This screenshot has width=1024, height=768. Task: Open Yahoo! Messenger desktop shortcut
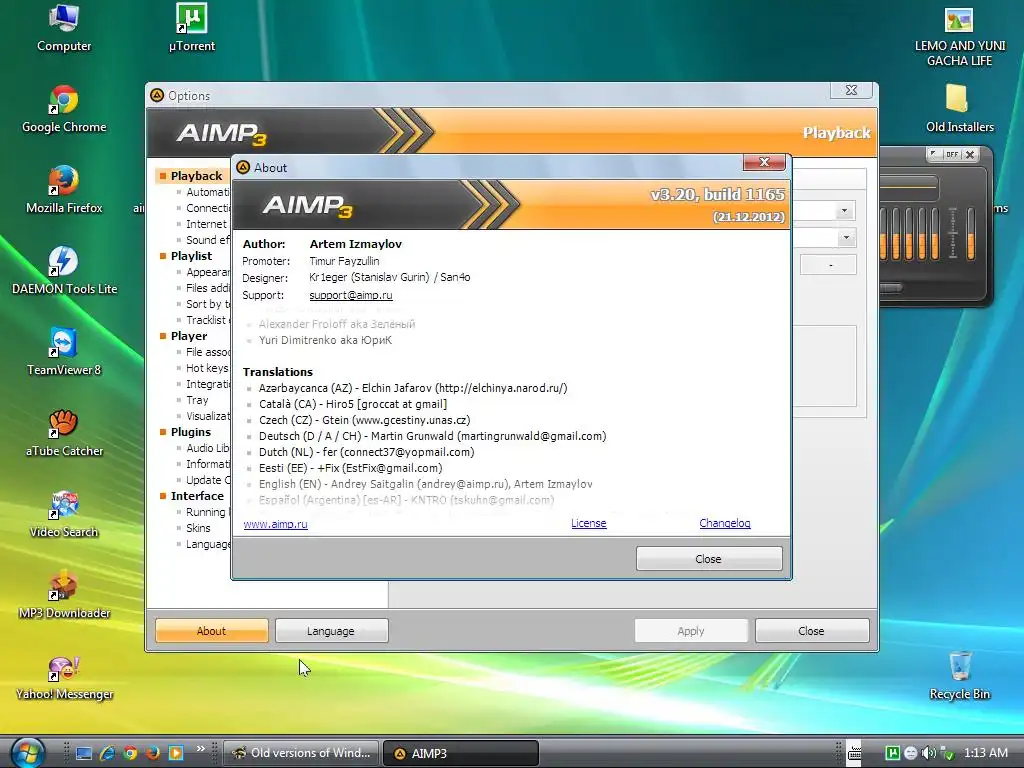coord(63,677)
